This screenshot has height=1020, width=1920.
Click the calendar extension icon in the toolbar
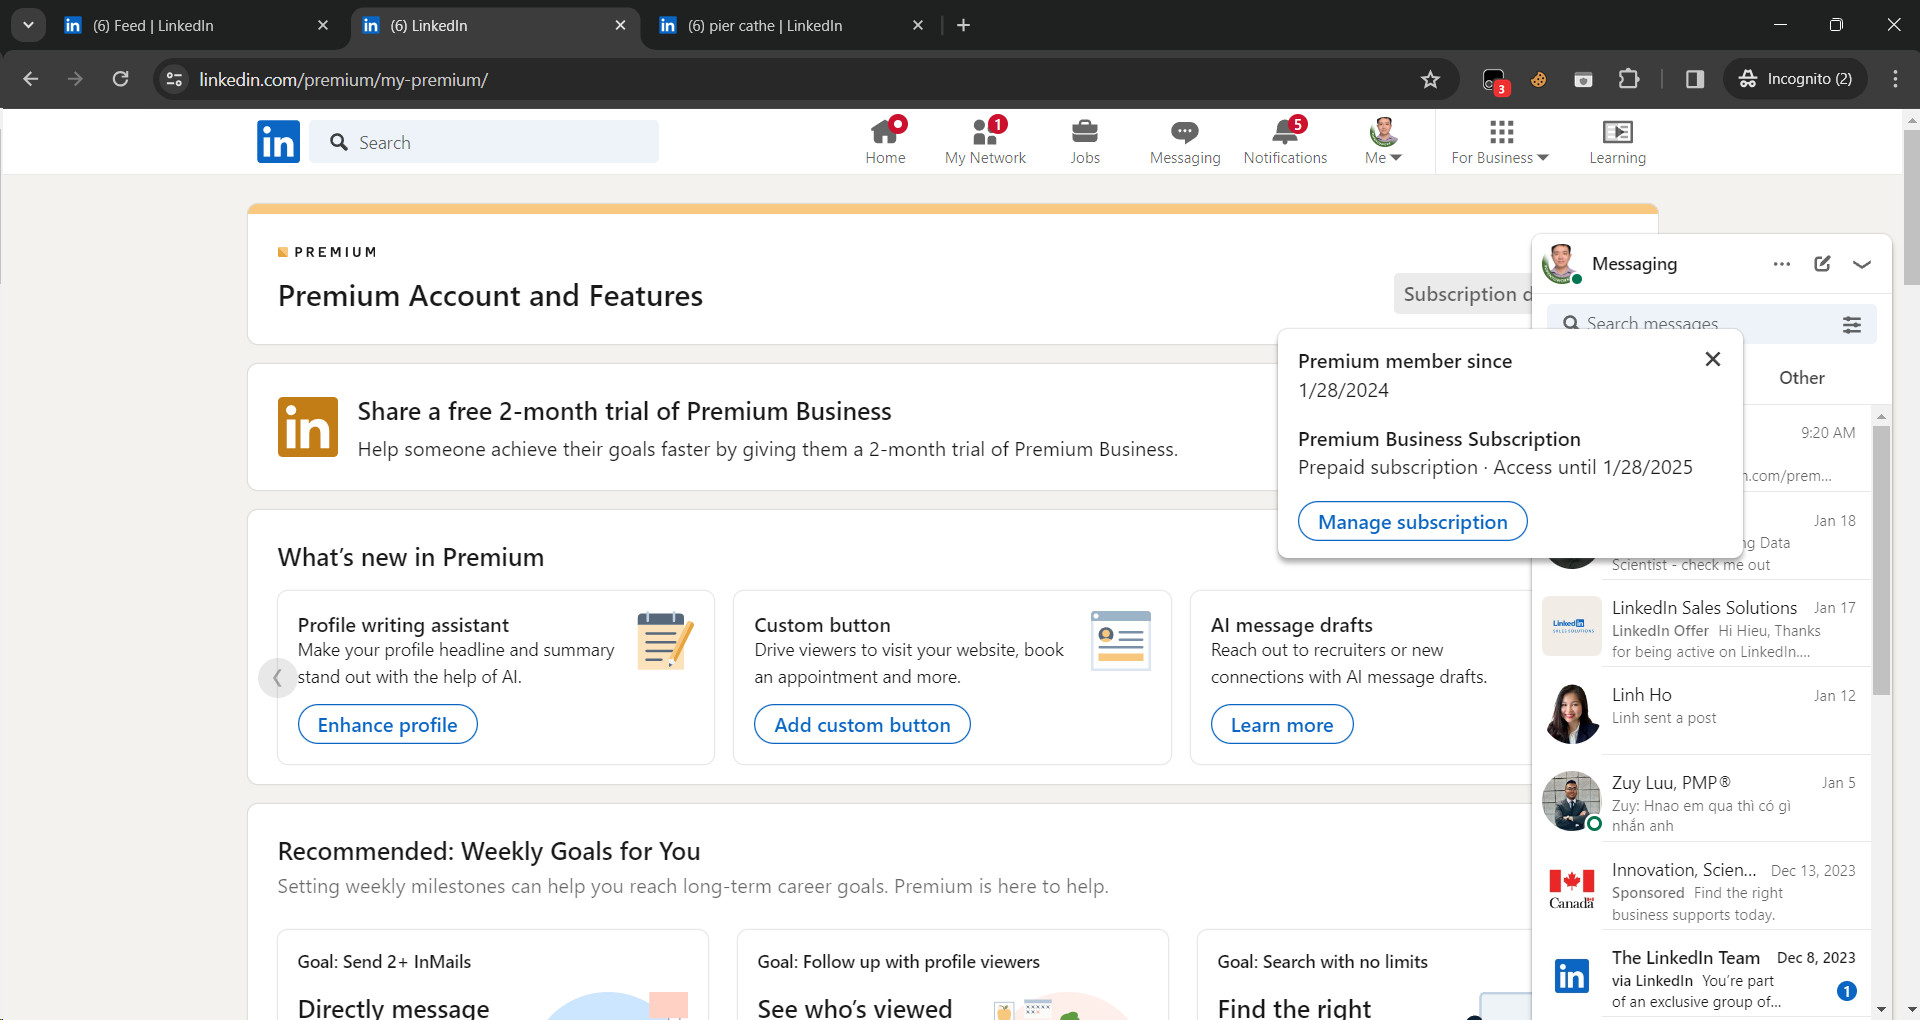(1583, 79)
